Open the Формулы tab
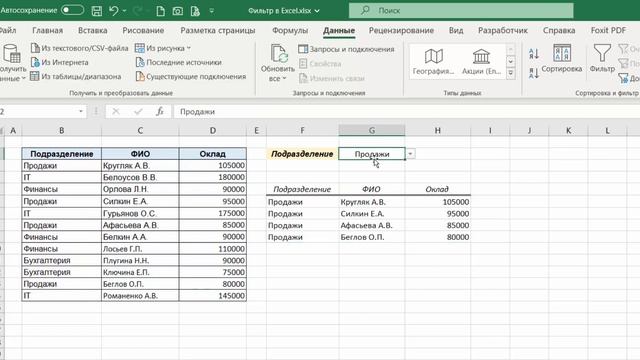 pos(290,30)
